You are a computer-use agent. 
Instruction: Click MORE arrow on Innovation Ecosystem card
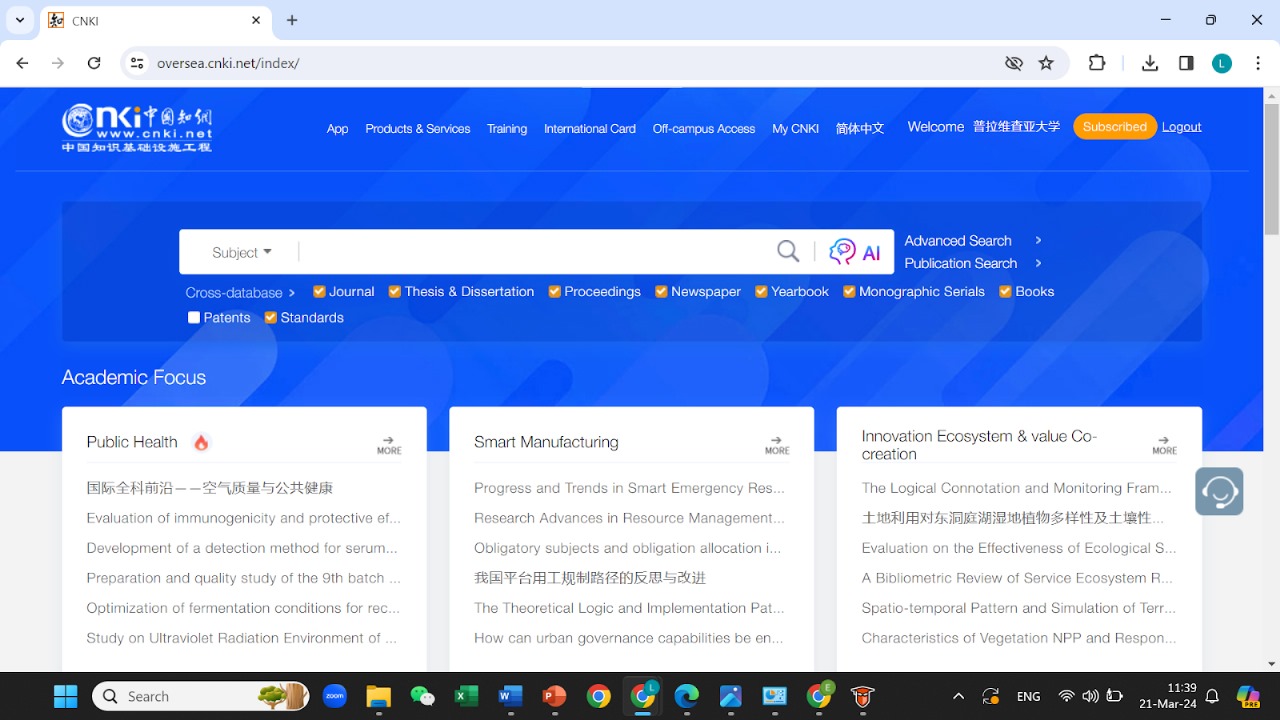(x=1164, y=445)
